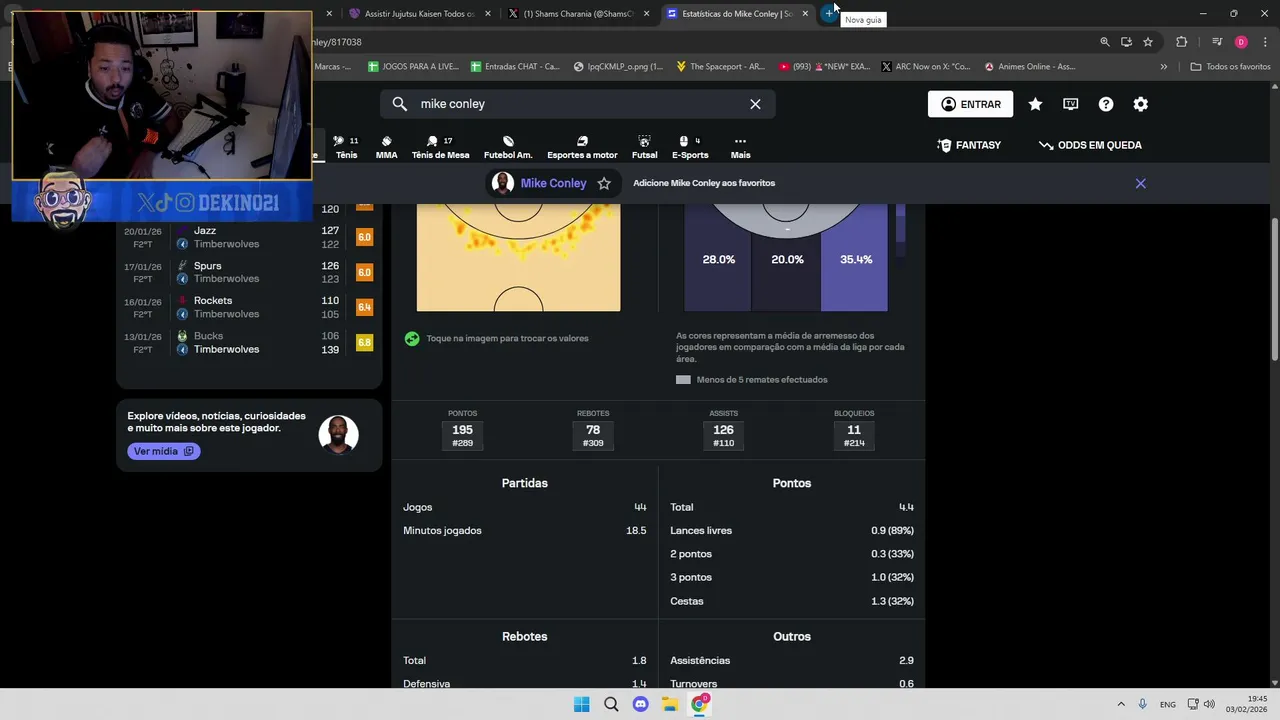Show hidden system tray icons

pos(1120,704)
